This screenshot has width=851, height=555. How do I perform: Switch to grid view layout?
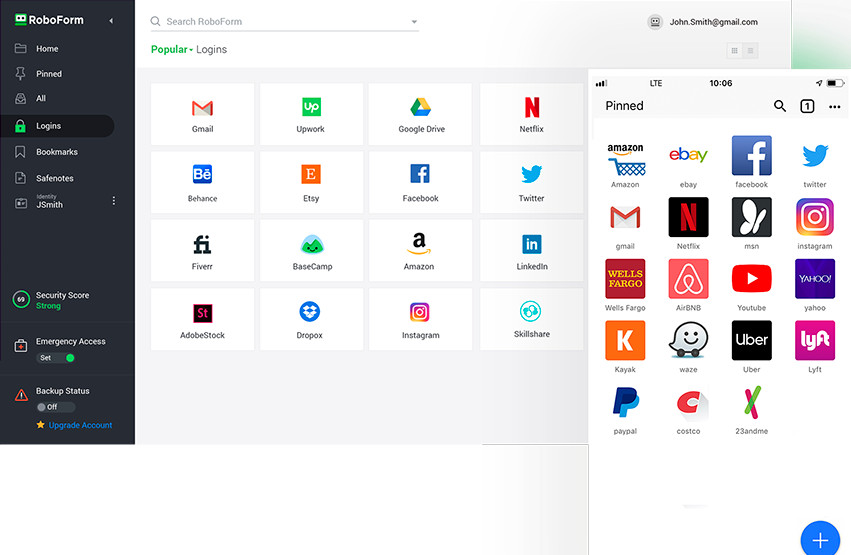tap(735, 50)
